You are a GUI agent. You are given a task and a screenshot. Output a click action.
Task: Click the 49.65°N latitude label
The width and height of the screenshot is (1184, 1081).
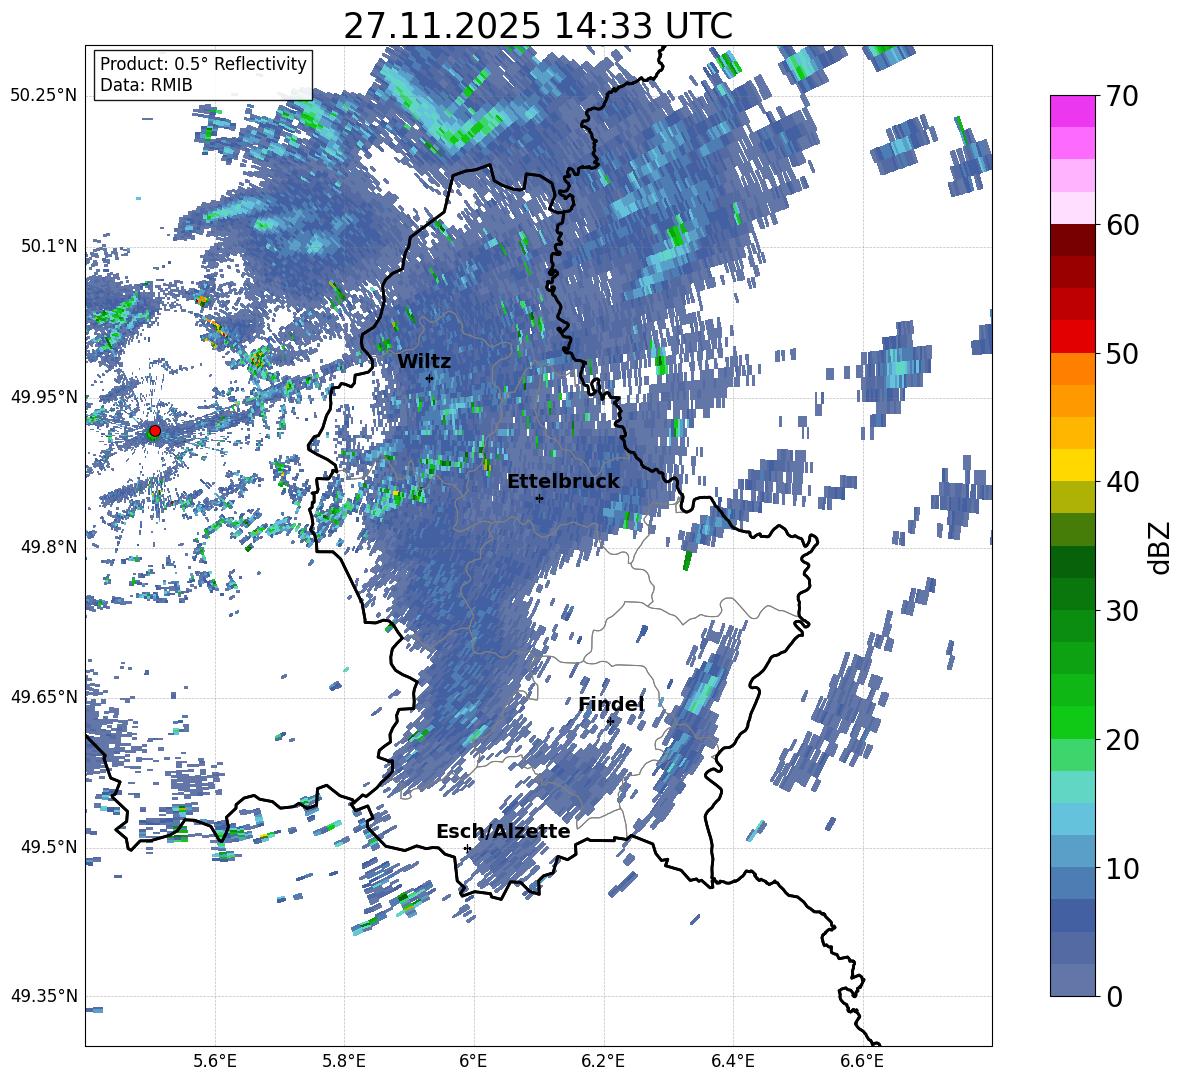coord(44,696)
